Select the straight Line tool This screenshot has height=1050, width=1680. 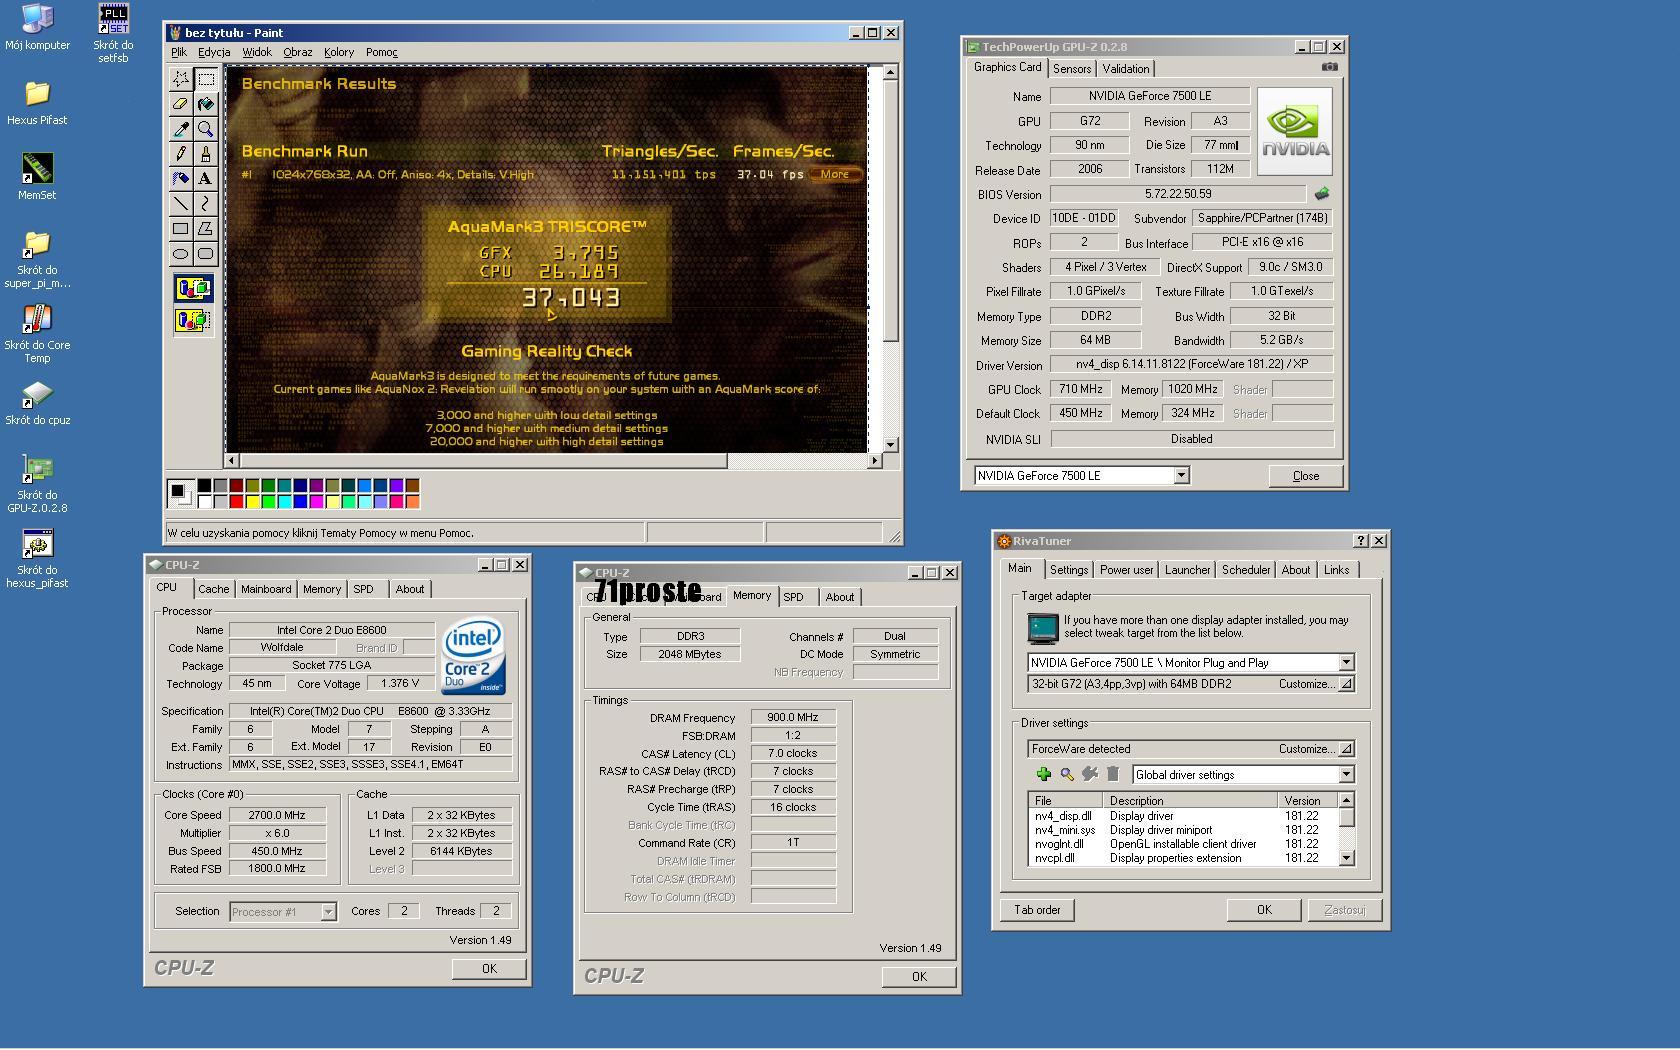(181, 203)
